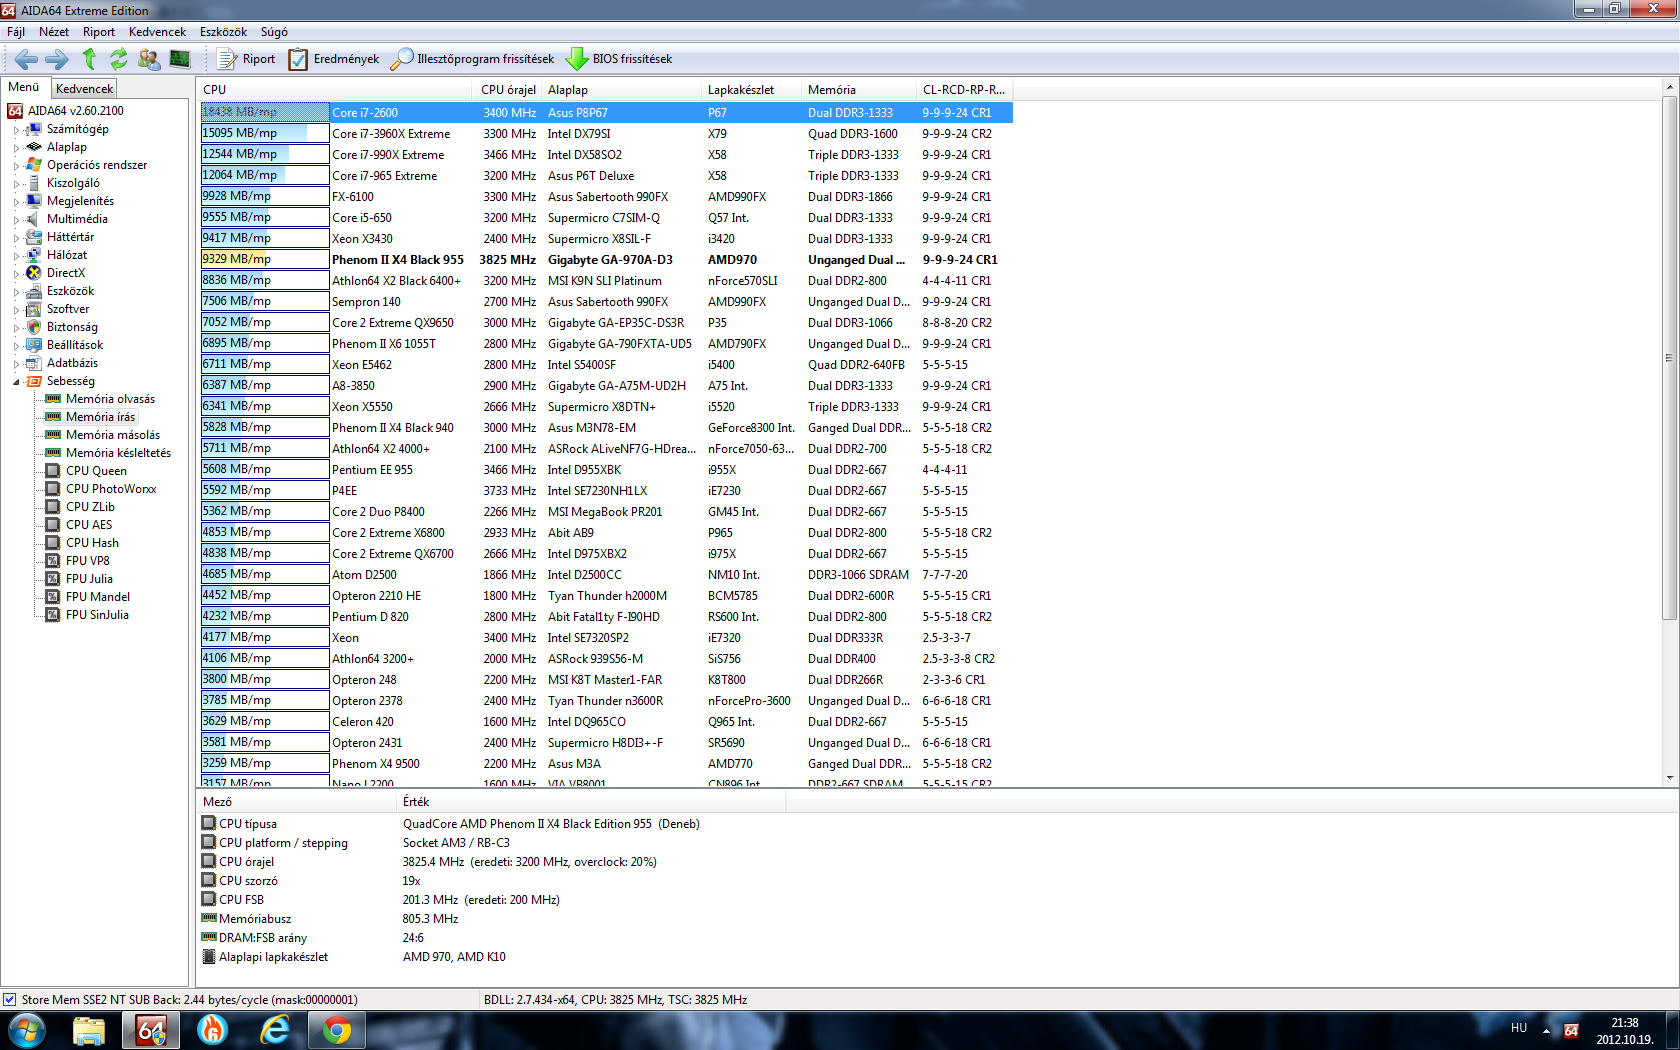Click BIOS frissítések toolbar button
This screenshot has height=1050, width=1680.
[619, 59]
